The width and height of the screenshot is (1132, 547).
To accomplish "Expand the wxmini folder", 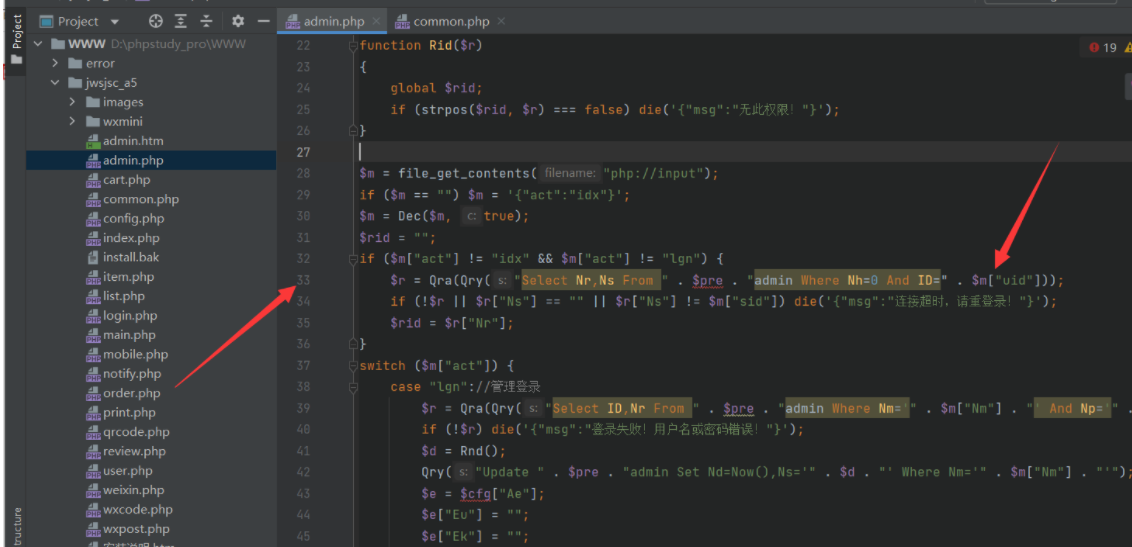I will coord(72,122).
